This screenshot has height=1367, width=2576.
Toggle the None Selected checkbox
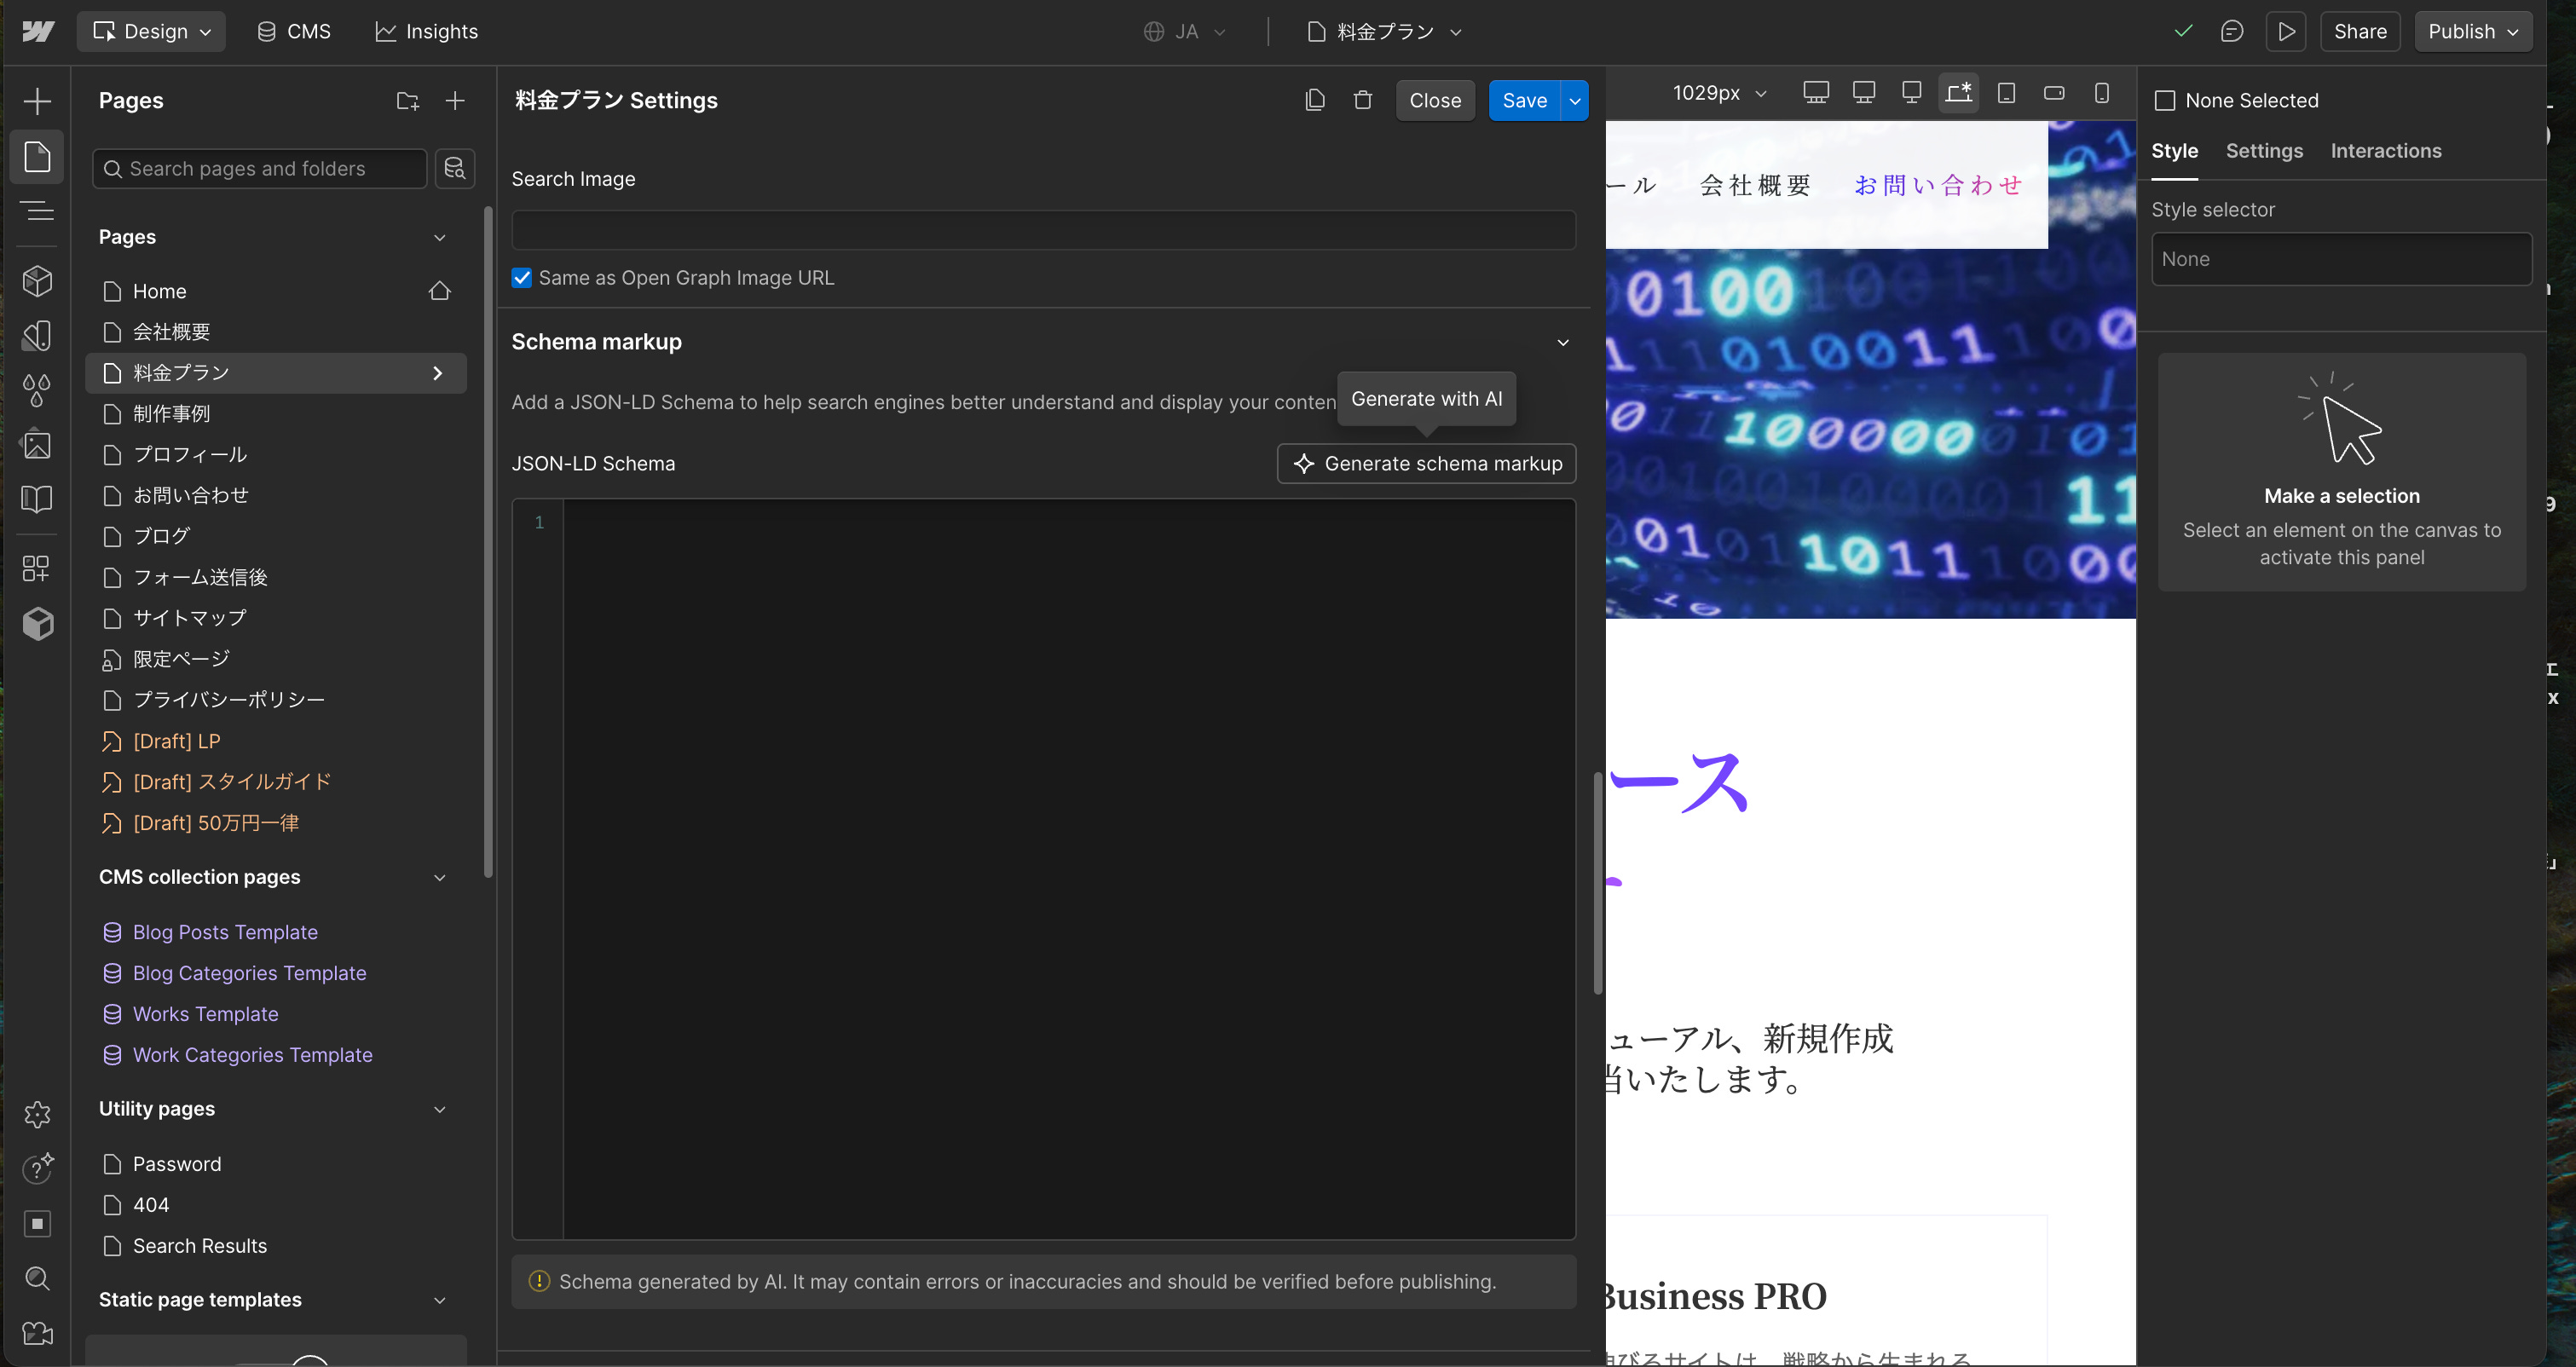click(2165, 101)
